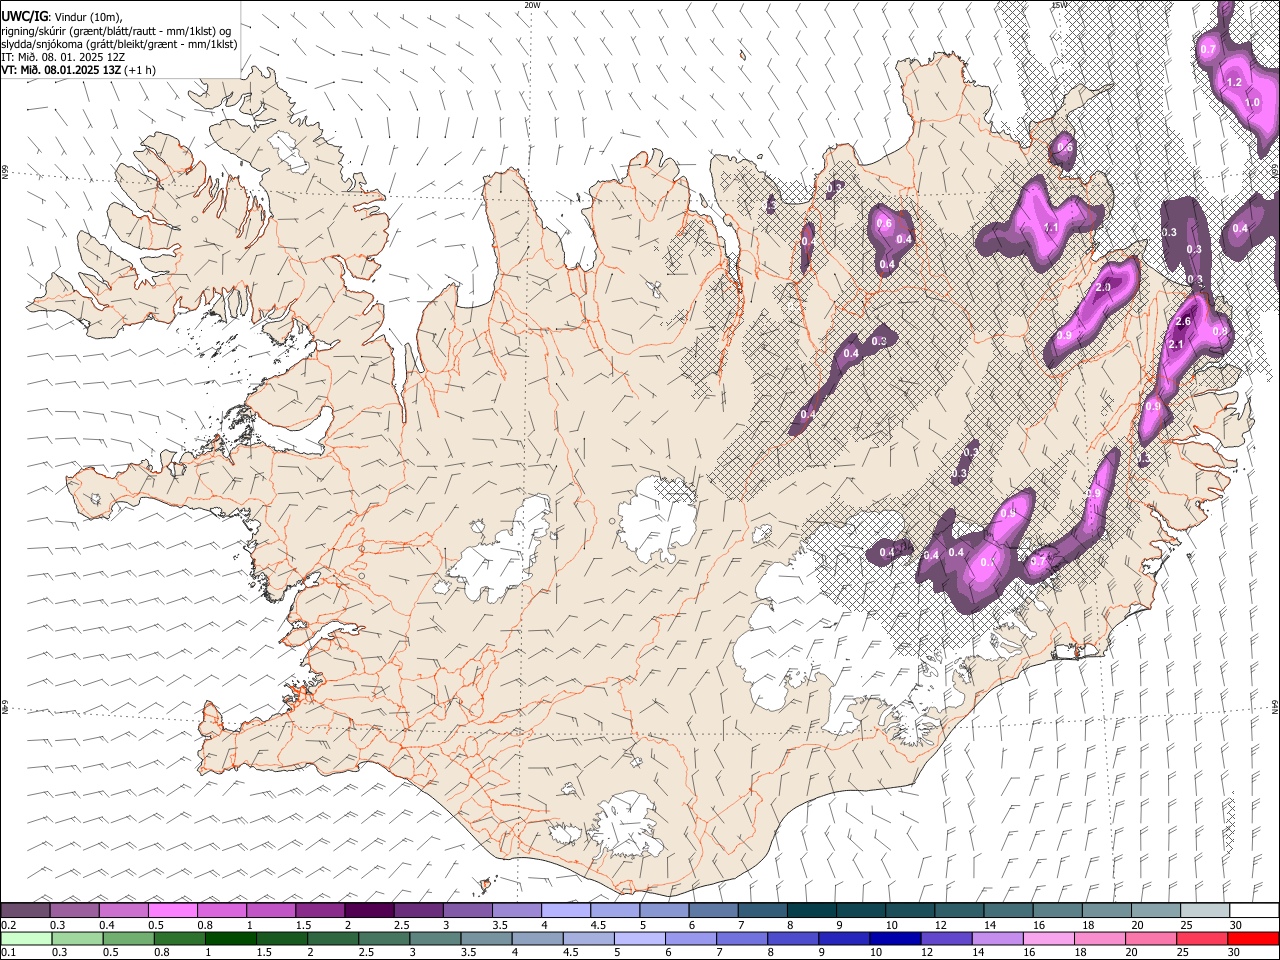Click the '1.0' precipitation value on the map
Screen dimensions: 1280x960
pyautogui.click(x=1252, y=104)
